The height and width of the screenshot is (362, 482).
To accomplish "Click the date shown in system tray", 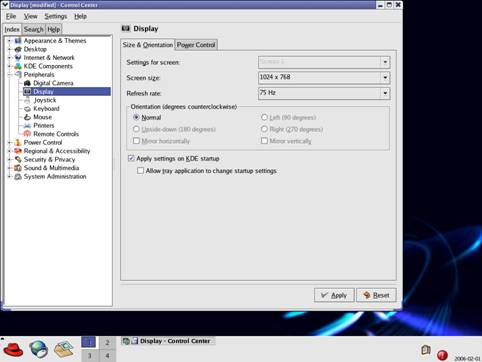I will point(467,358).
